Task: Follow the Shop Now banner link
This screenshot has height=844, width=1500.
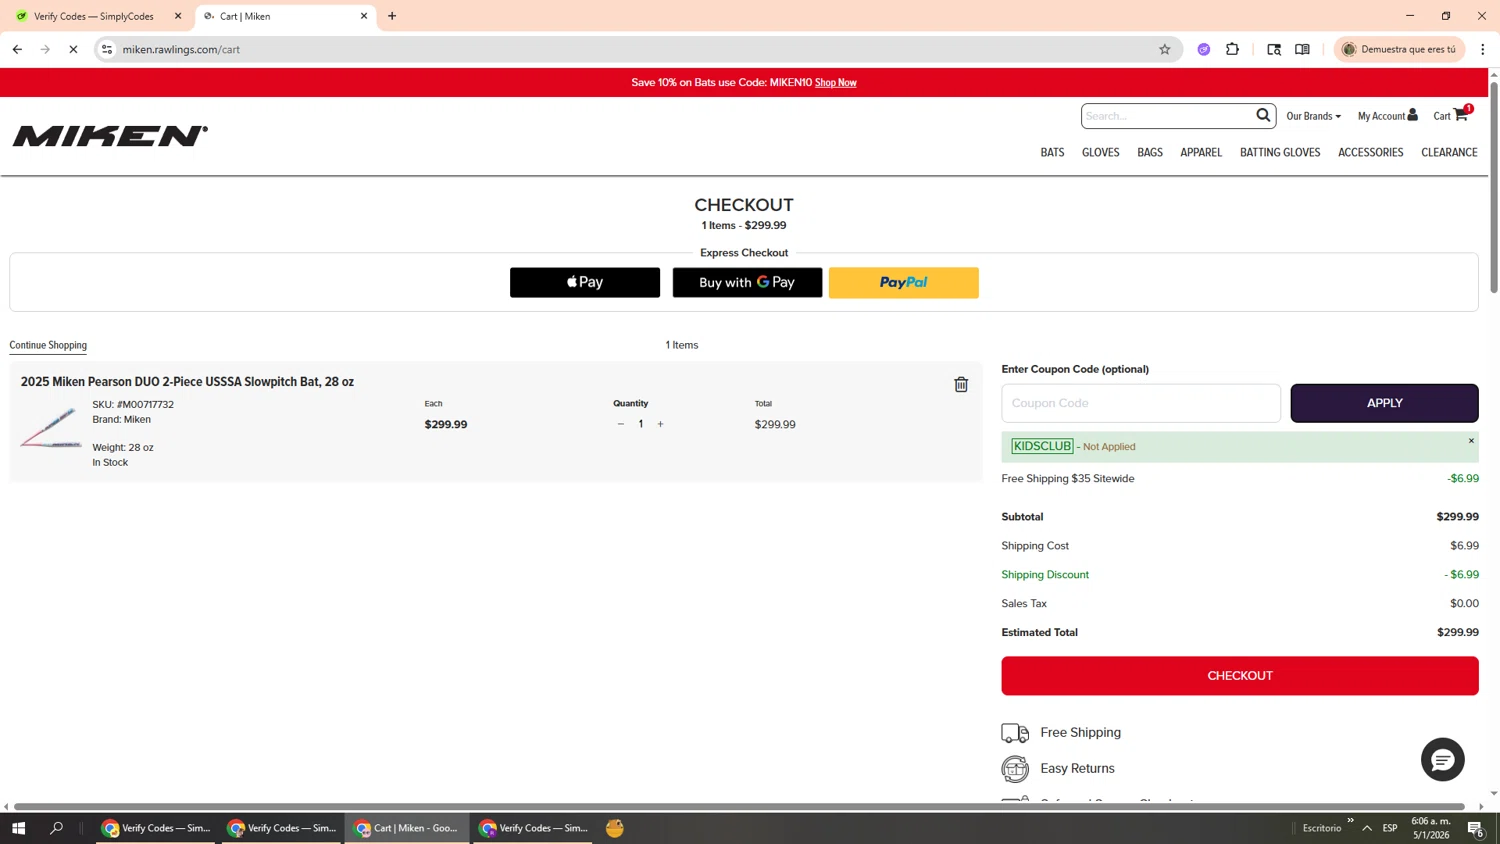Action: (x=835, y=83)
